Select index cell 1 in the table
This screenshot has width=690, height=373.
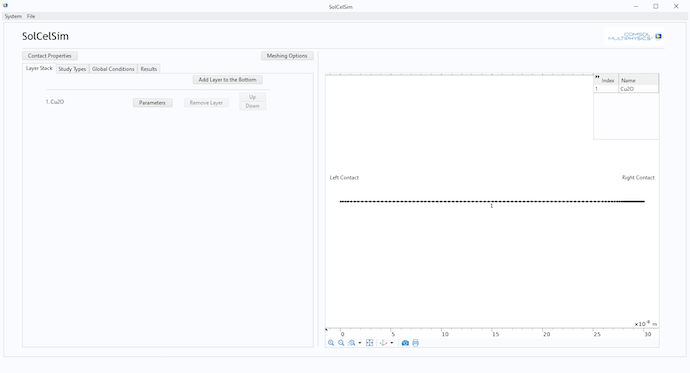(606, 89)
